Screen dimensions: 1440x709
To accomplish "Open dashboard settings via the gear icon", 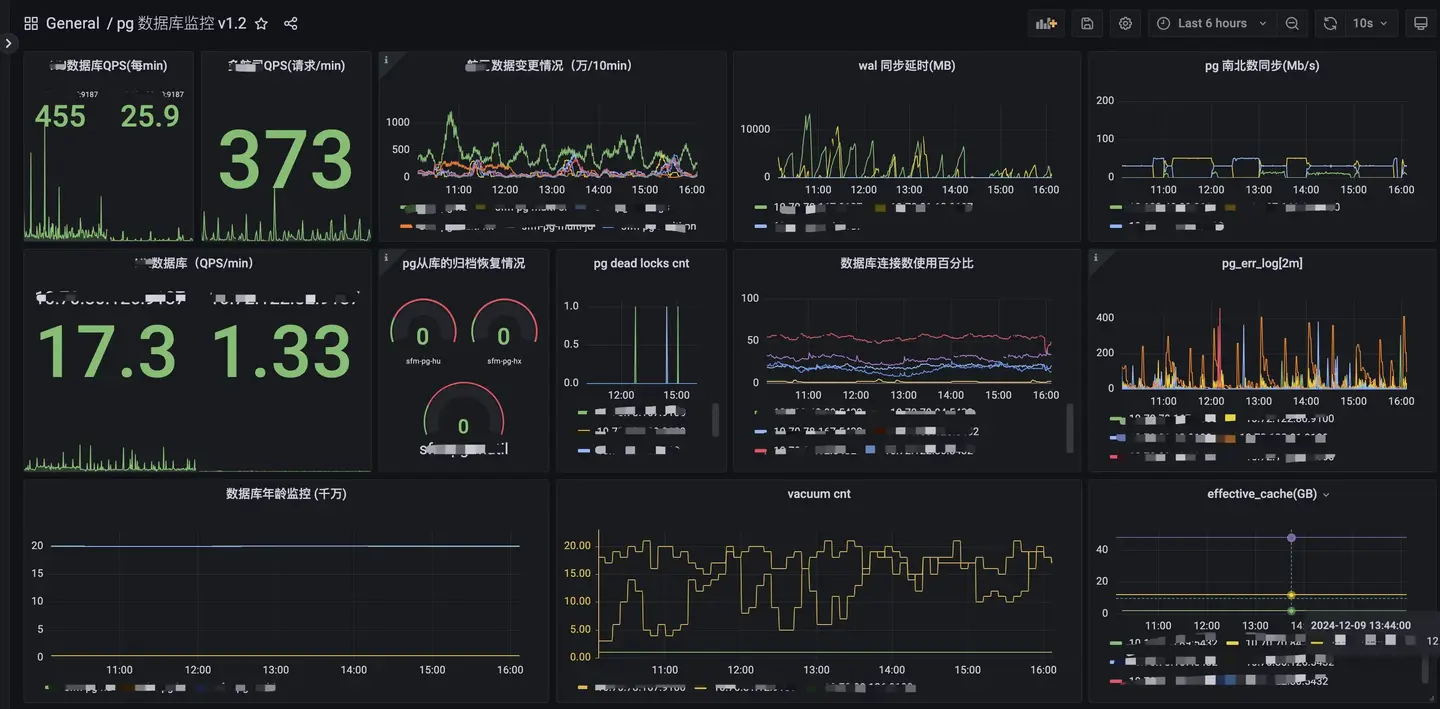I will point(1125,23).
